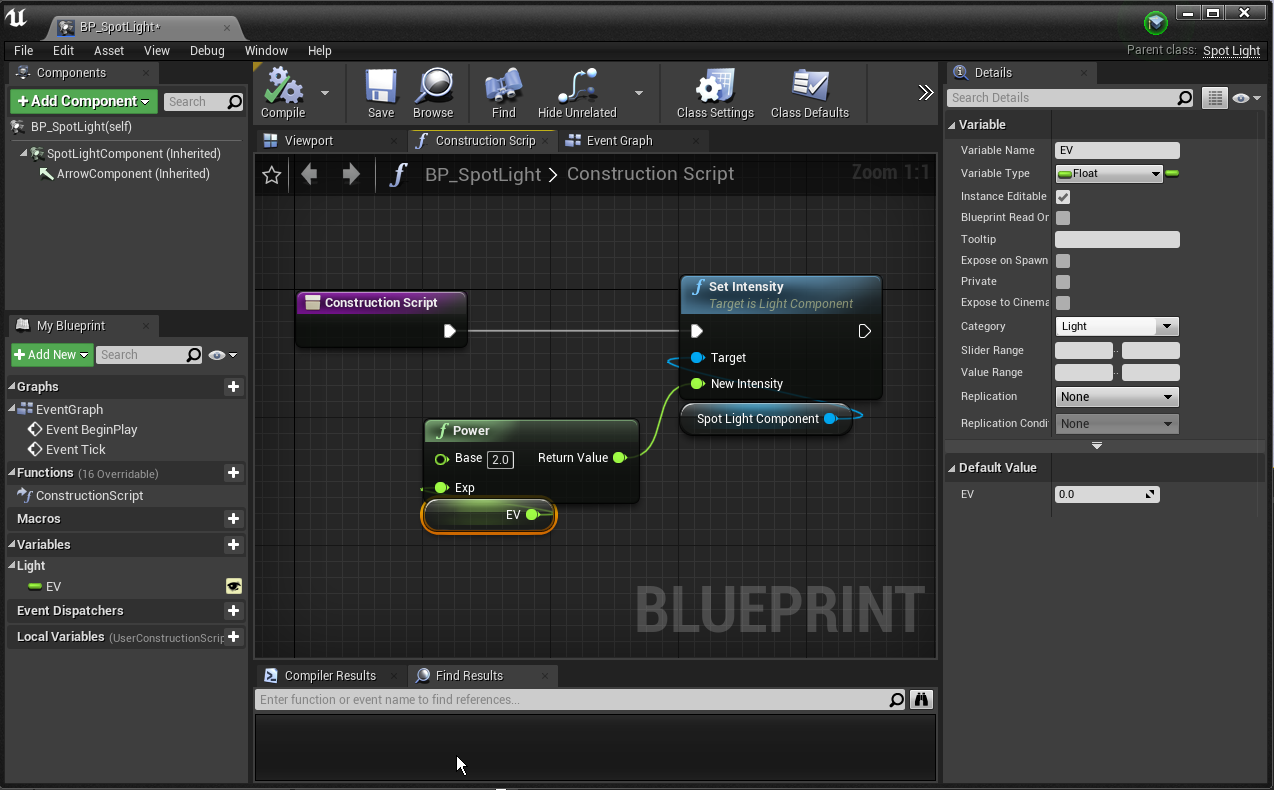Image resolution: width=1274 pixels, height=790 pixels.
Task: Add a new function with plus
Action: (x=233, y=473)
